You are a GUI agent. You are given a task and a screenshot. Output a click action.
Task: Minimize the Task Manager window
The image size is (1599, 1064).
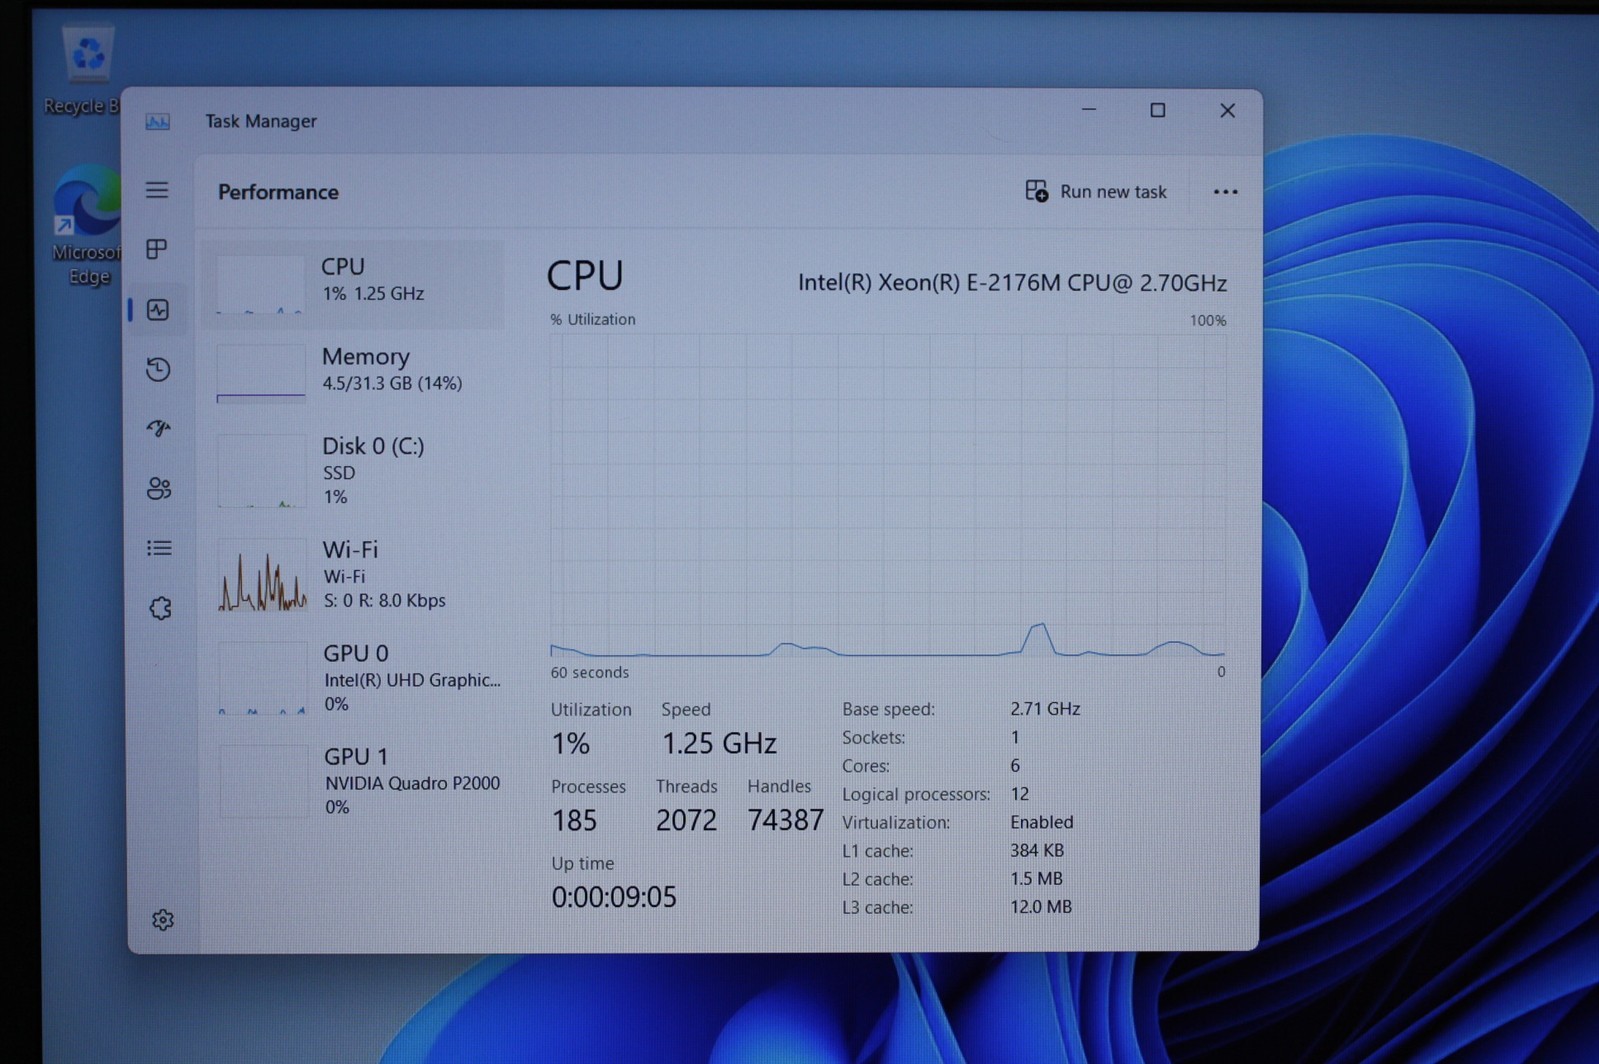tap(1089, 110)
